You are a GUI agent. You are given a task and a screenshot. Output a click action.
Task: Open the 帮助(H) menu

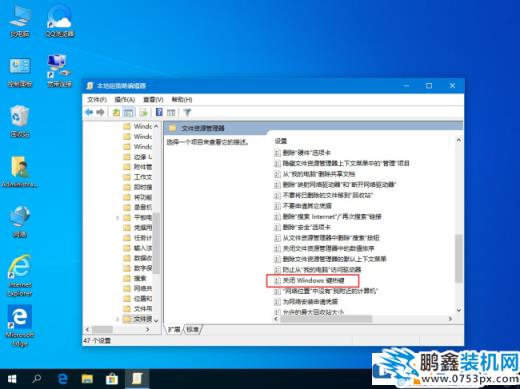(182, 99)
